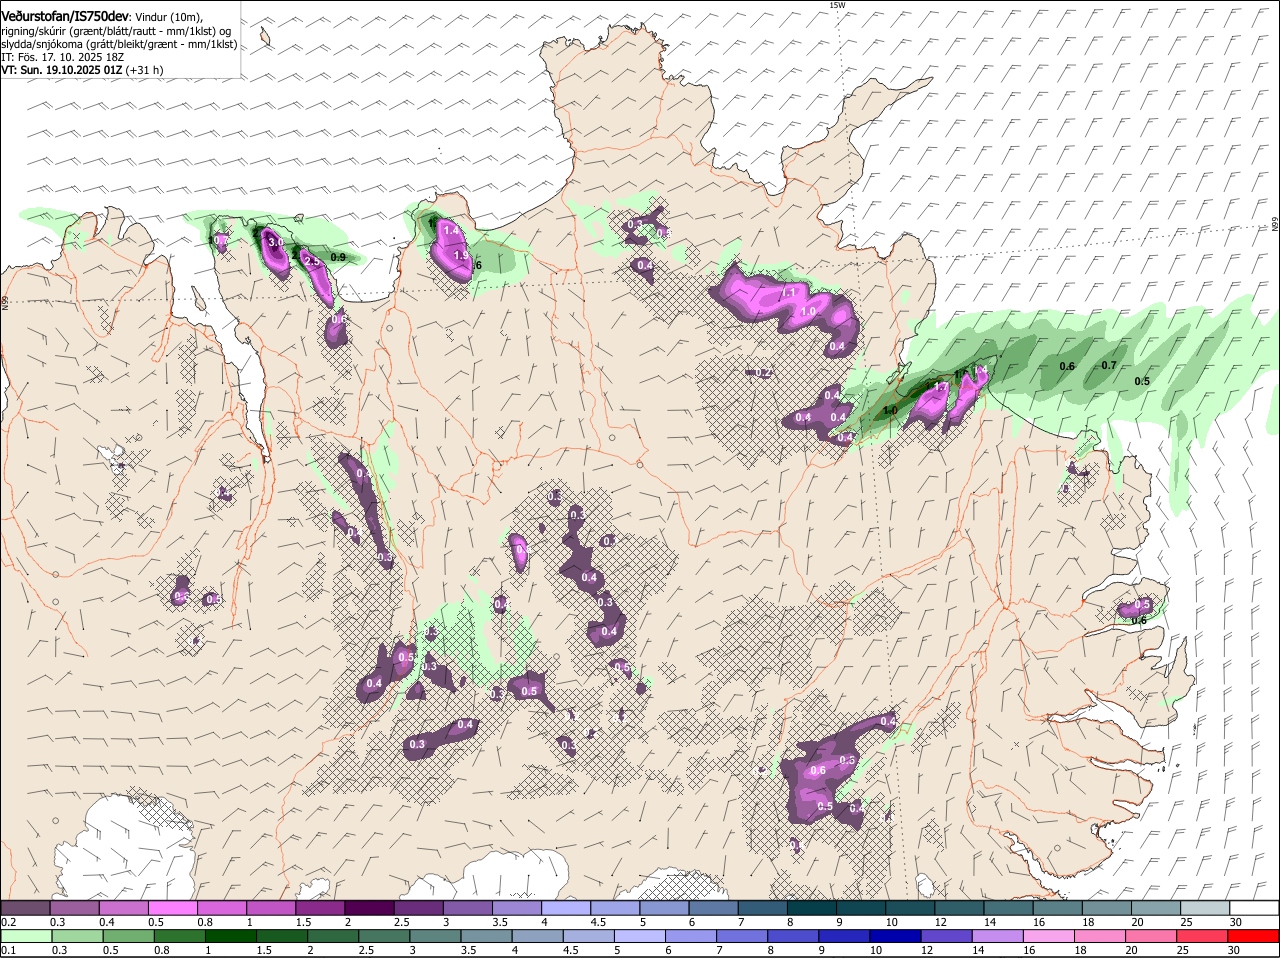Image resolution: width=1280 pixels, height=958 pixels.
Task: Pick the pink 0.5 swatch in the snow scale
Action: pyautogui.click(x=173, y=908)
